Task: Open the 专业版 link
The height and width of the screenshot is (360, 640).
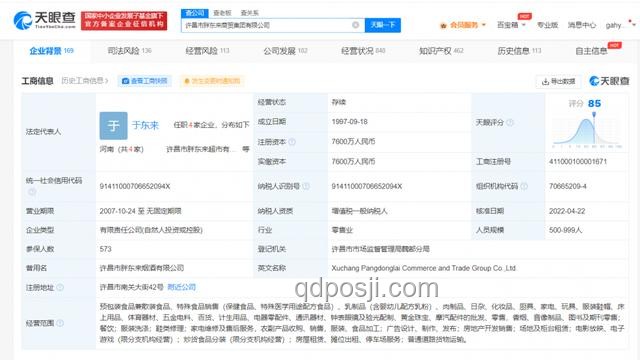Action: [547, 25]
